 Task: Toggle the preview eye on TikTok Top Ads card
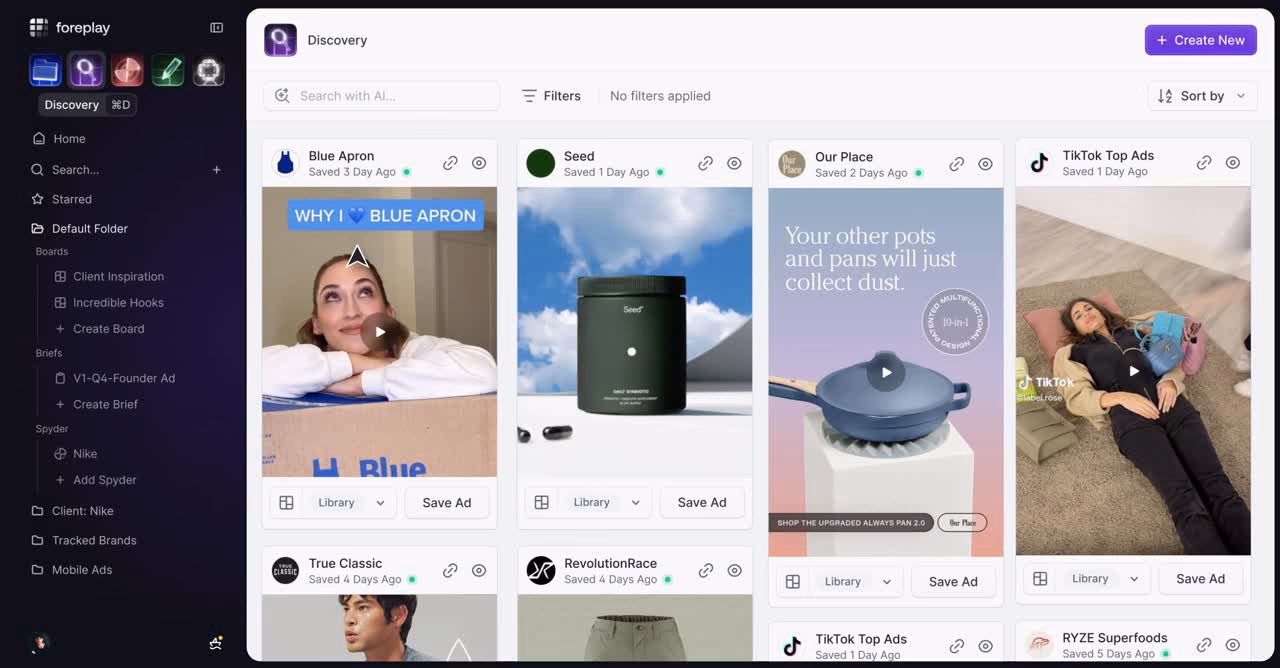coord(1232,162)
